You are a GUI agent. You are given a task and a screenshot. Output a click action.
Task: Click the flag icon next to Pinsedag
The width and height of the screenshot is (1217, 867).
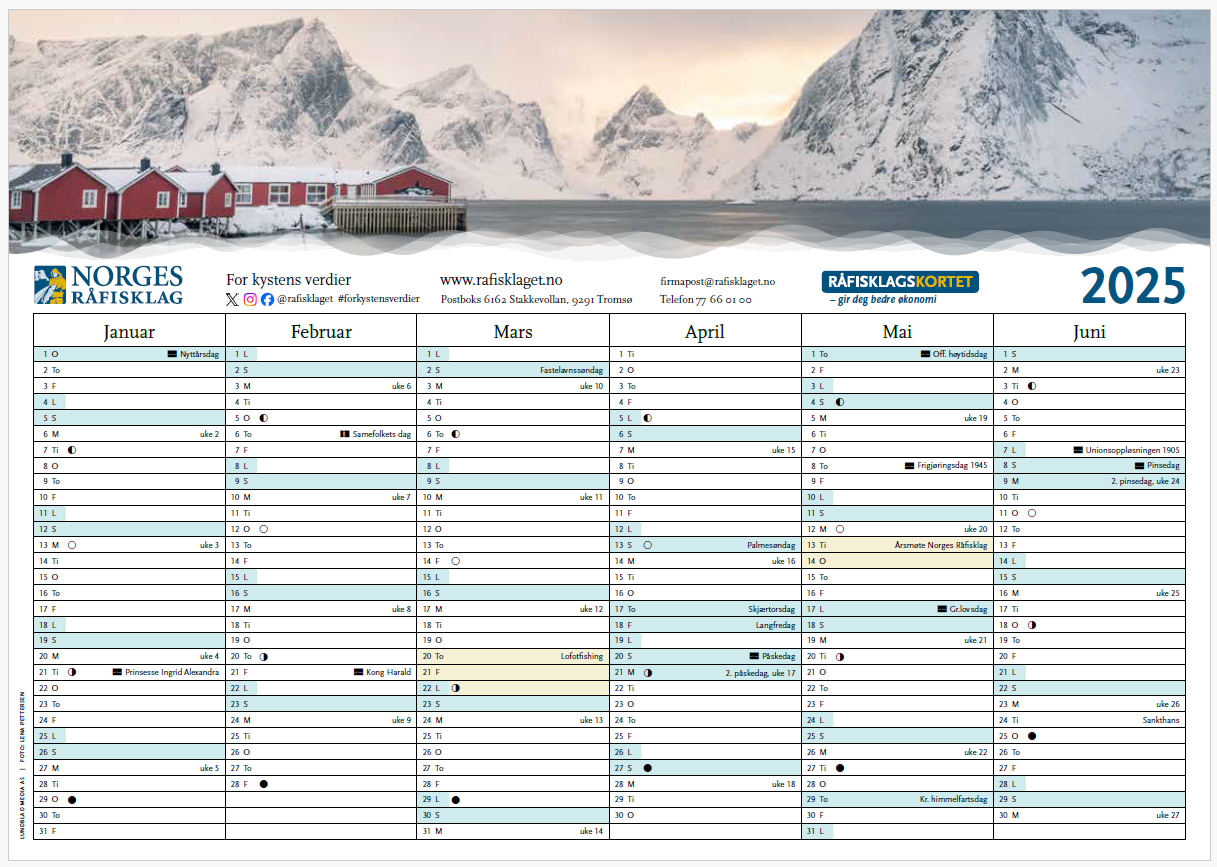point(1139,465)
